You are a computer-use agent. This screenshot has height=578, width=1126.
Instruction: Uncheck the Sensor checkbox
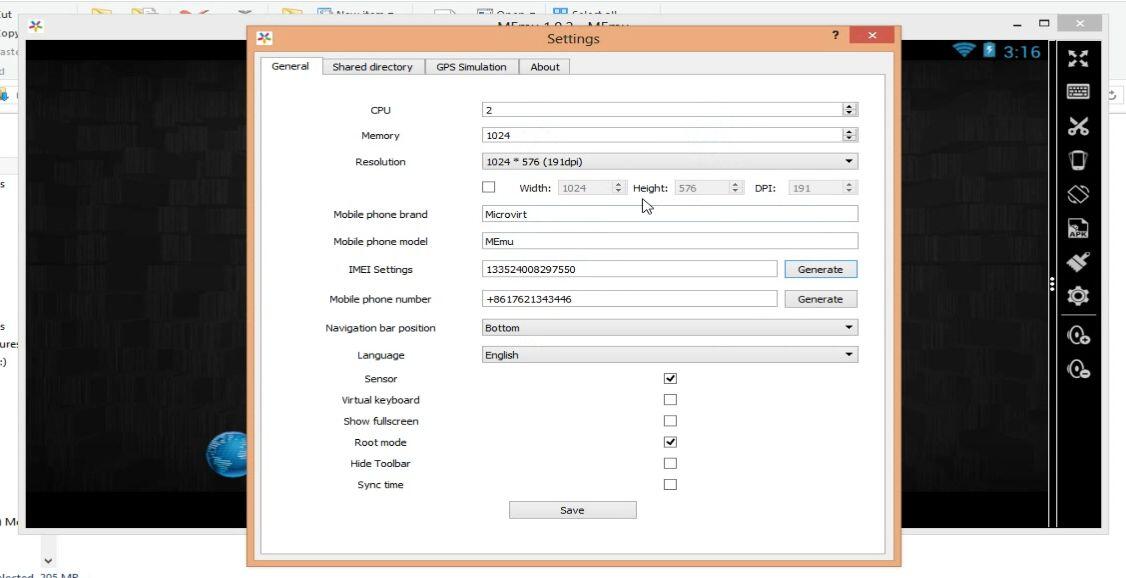tap(670, 378)
